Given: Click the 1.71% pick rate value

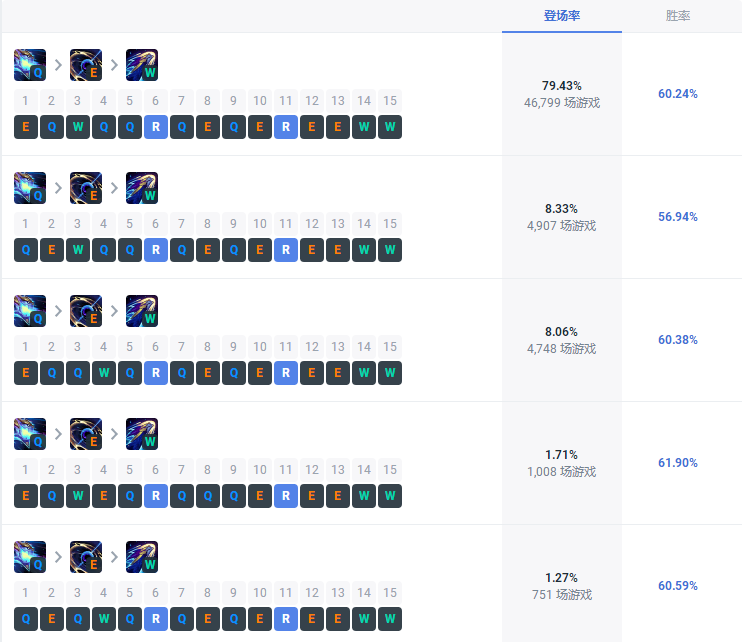Looking at the screenshot, I should [x=561, y=455].
